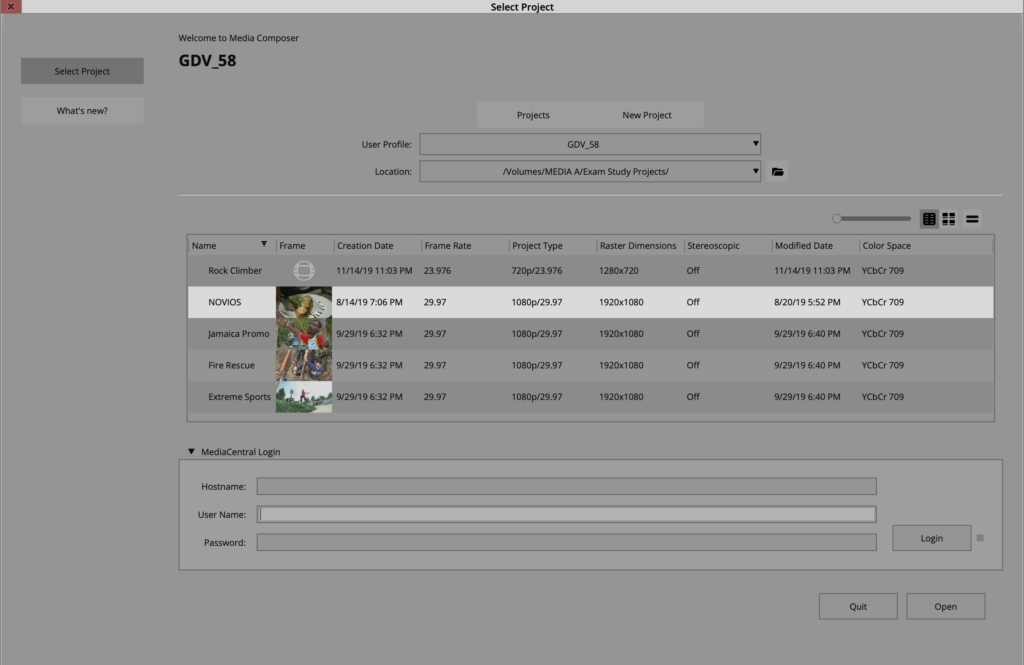Screen dimensions: 1024x665
Task: Open the folder browser beside Location
Action: click(778, 170)
